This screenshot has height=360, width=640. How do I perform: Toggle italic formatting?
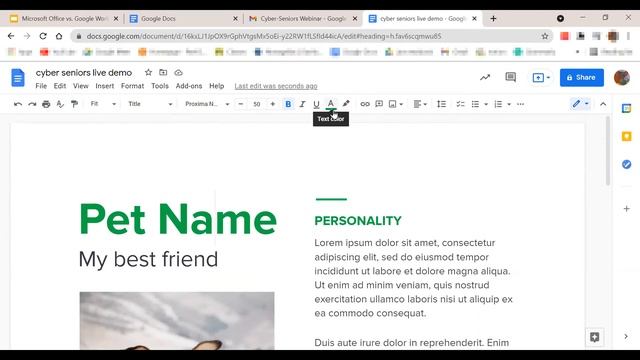point(302,104)
